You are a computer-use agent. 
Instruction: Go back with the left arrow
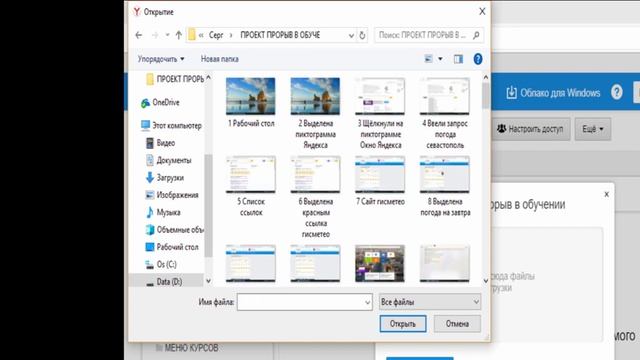coord(139,35)
